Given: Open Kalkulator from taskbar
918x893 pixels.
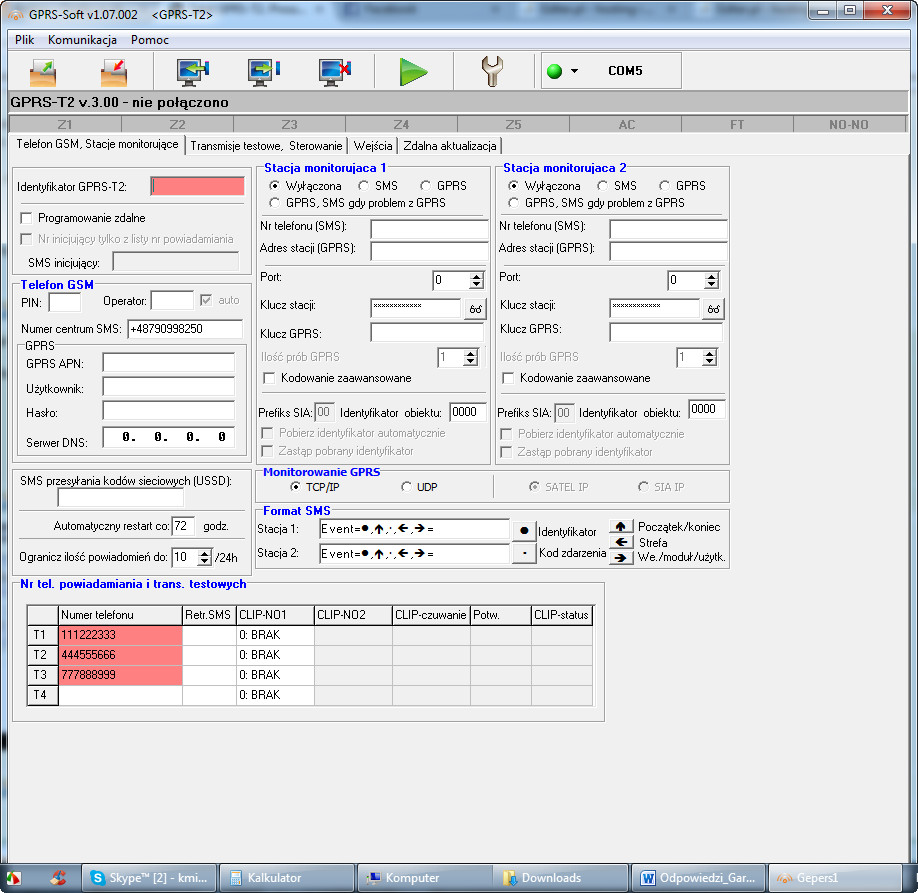Looking at the screenshot, I should (287, 878).
